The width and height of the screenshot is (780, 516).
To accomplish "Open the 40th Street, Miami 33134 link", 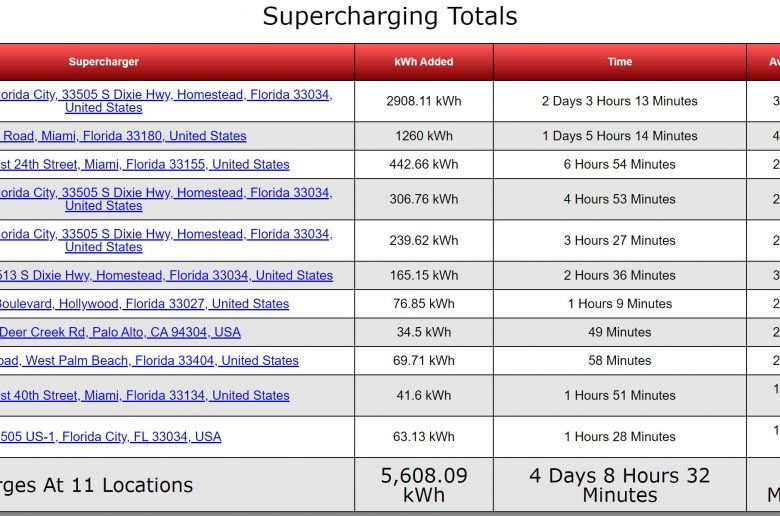I will tap(145, 395).
